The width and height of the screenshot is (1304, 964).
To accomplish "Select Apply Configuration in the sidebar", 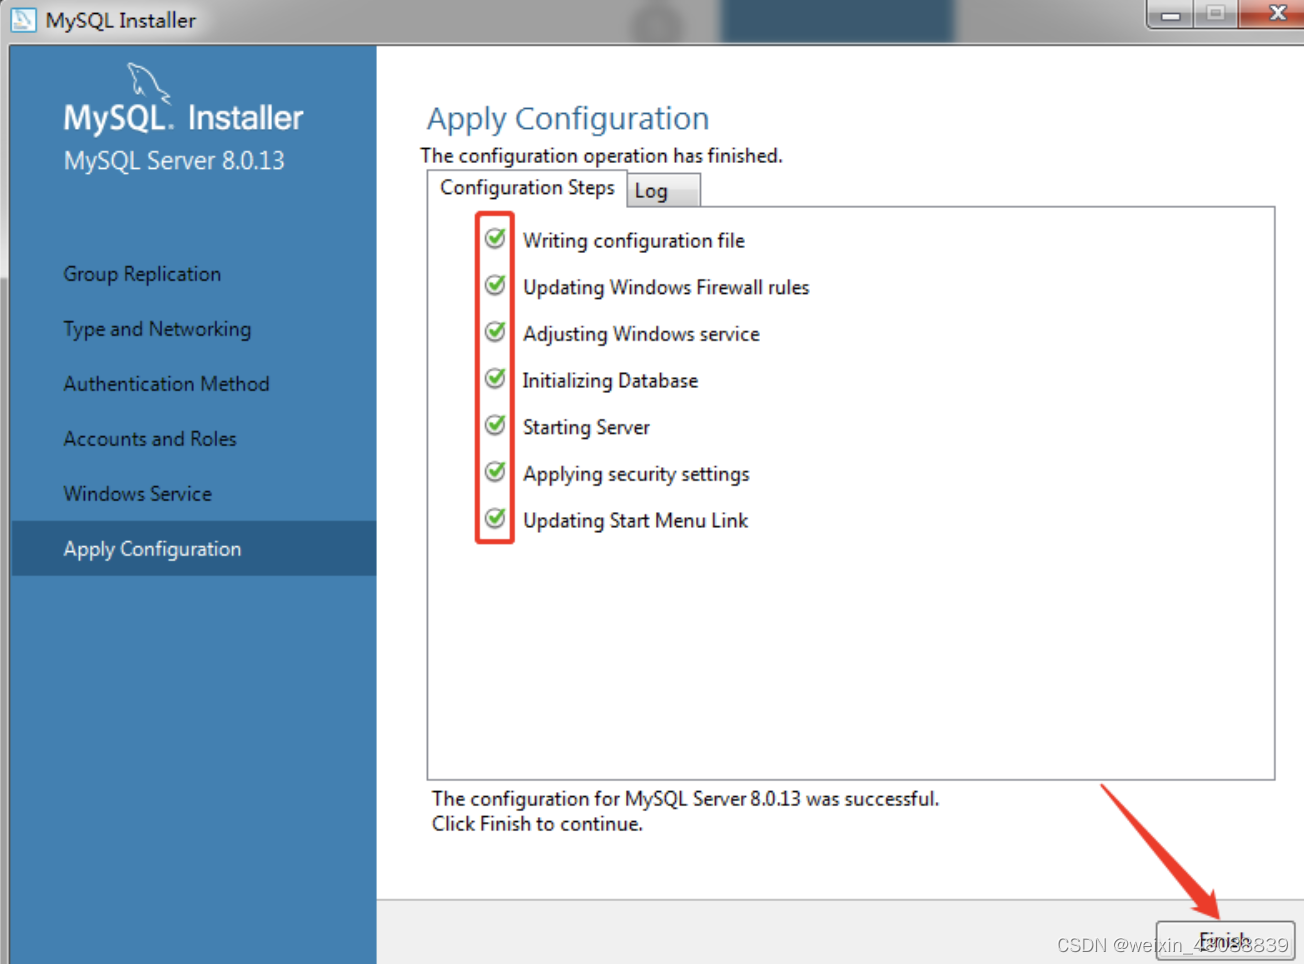I will 194,548.
